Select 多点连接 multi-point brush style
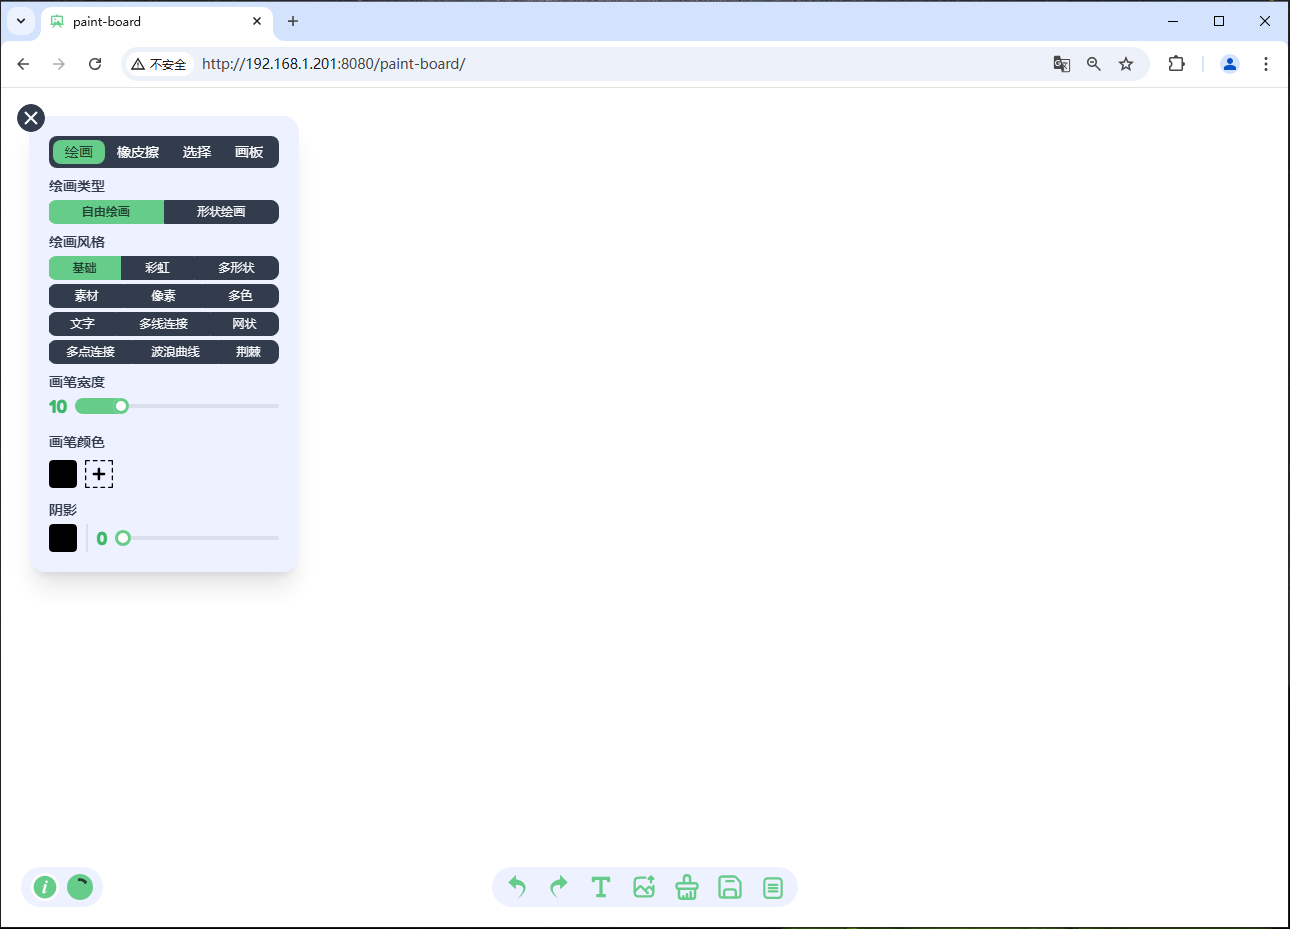Image resolution: width=1290 pixels, height=929 pixels. (x=90, y=352)
